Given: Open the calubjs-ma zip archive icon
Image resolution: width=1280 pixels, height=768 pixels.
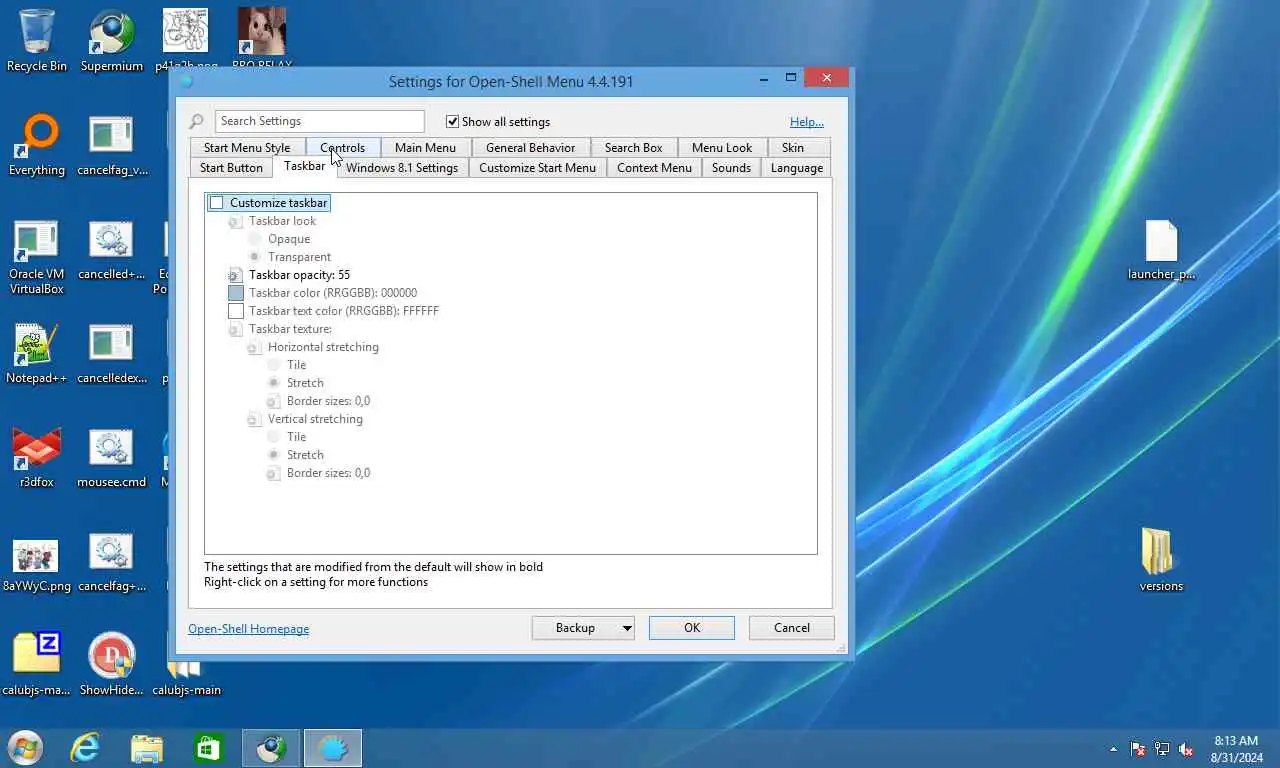Looking at the screenshot, I should pyautogui.click(x=37, y=665).
